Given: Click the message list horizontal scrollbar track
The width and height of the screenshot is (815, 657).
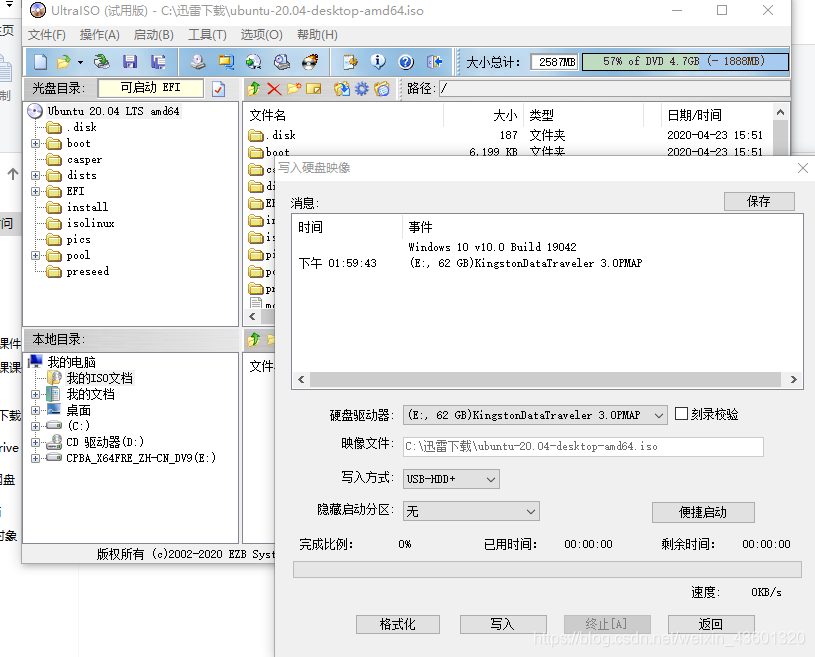Looking at the screenshot, I should (546, 379).
